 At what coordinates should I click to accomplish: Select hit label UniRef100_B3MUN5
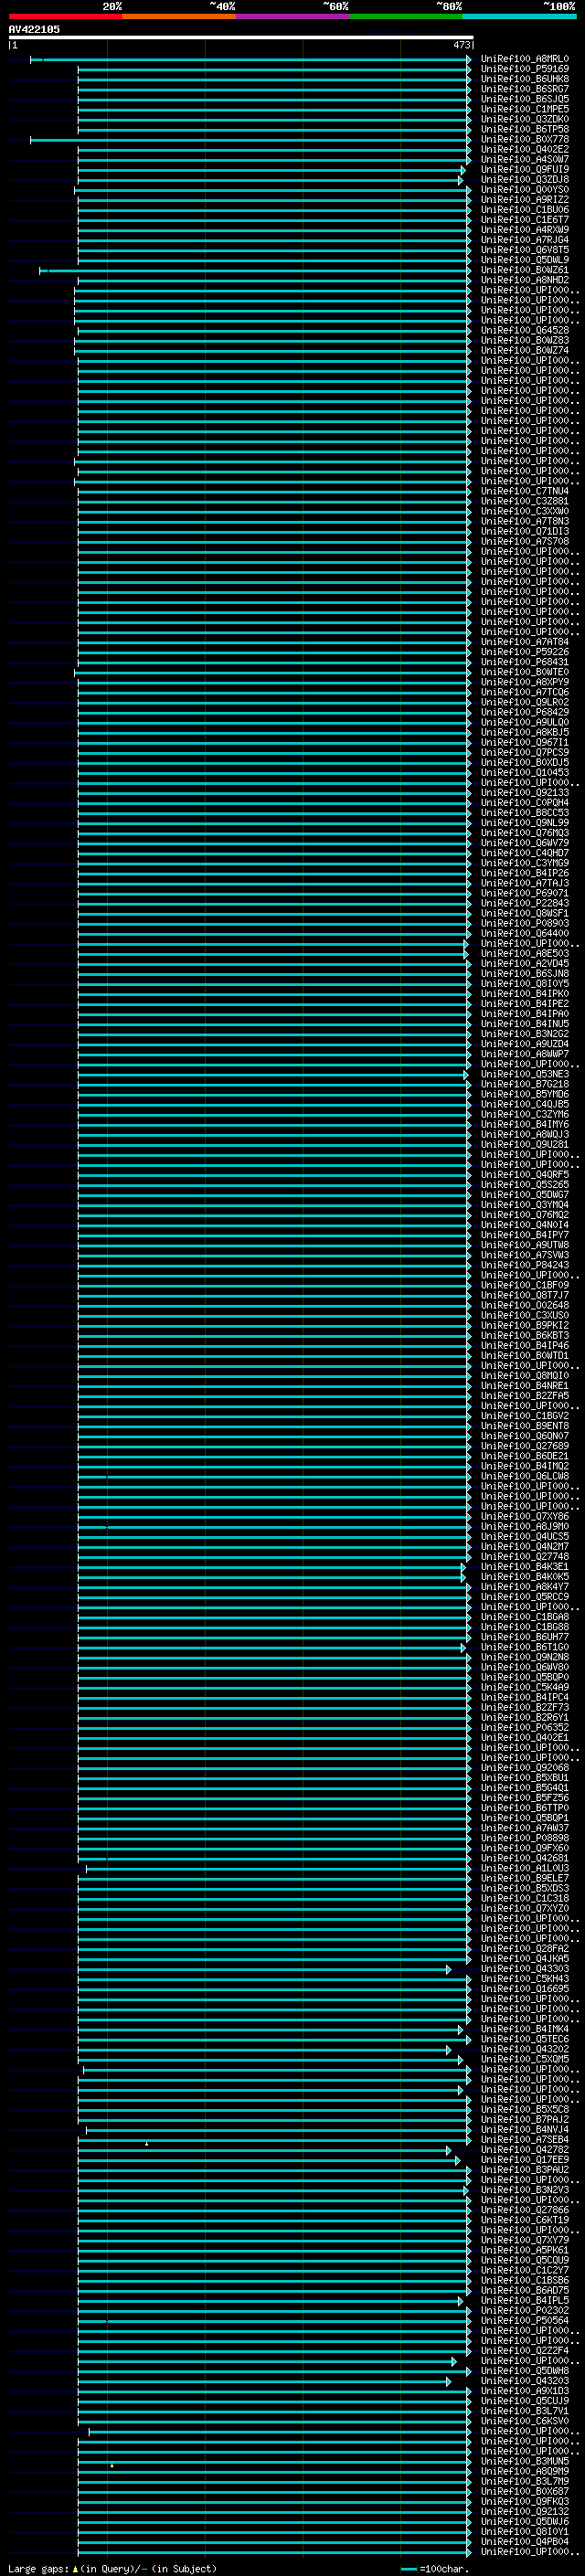tap(524, 2461)
